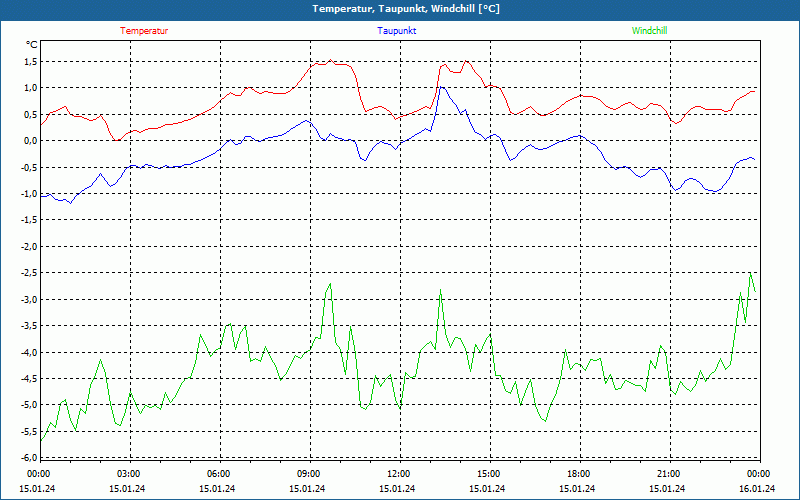Click the 21:00 time label on x-axis
Screen dimensions: 800x500
[668, 474]
